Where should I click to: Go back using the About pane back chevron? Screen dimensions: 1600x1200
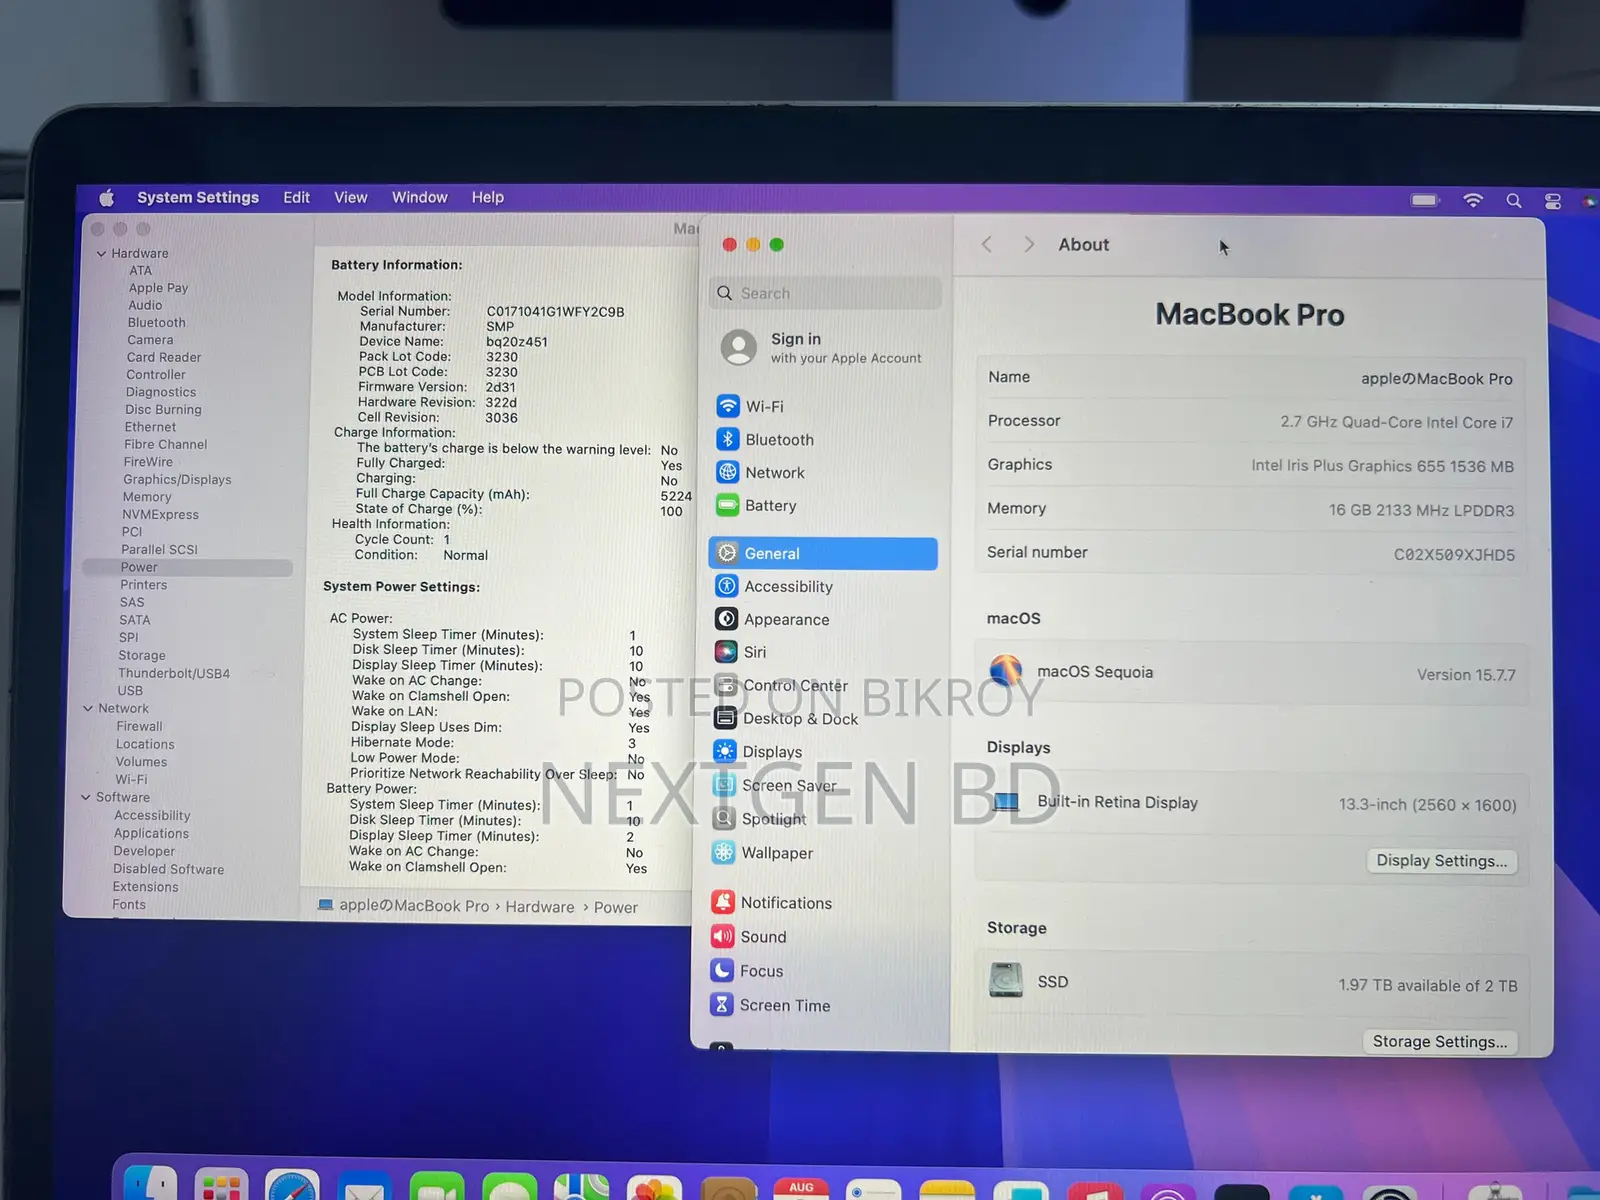tap(987, 244)
